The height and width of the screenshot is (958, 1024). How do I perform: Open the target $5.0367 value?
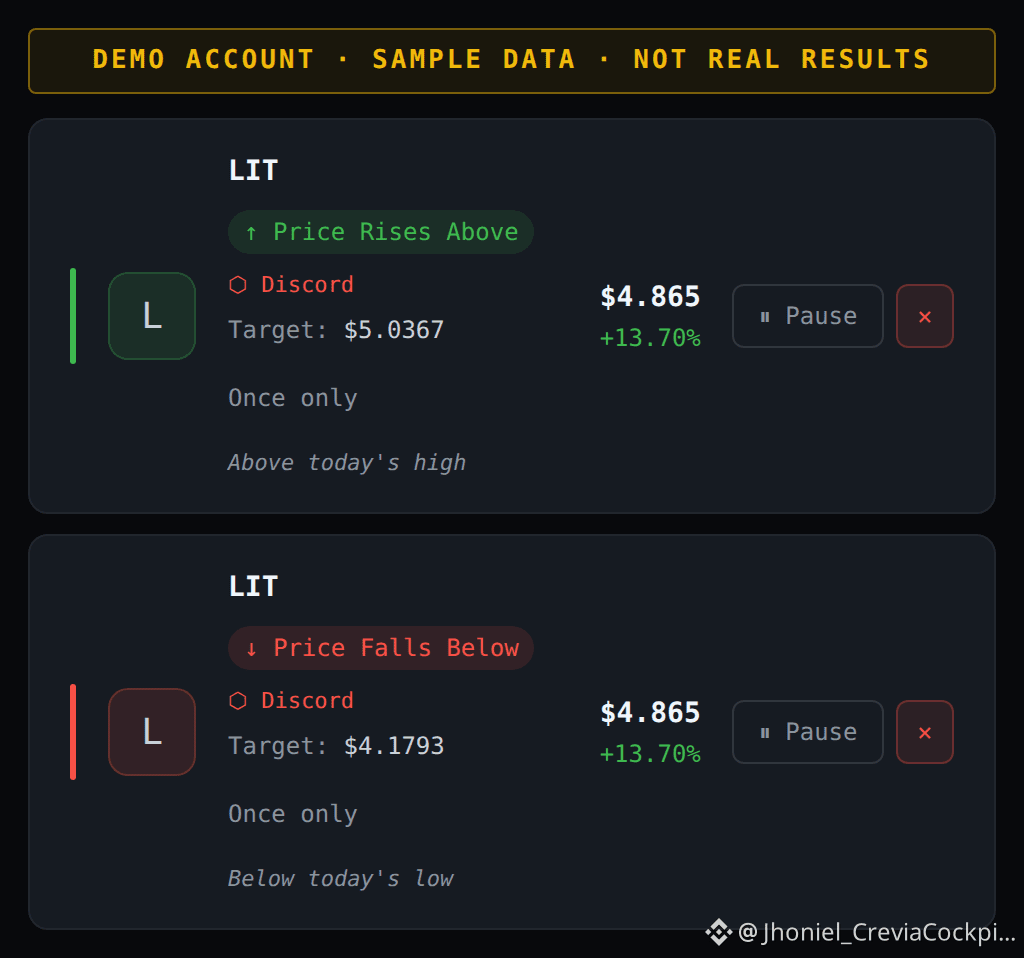click(394, 330)
